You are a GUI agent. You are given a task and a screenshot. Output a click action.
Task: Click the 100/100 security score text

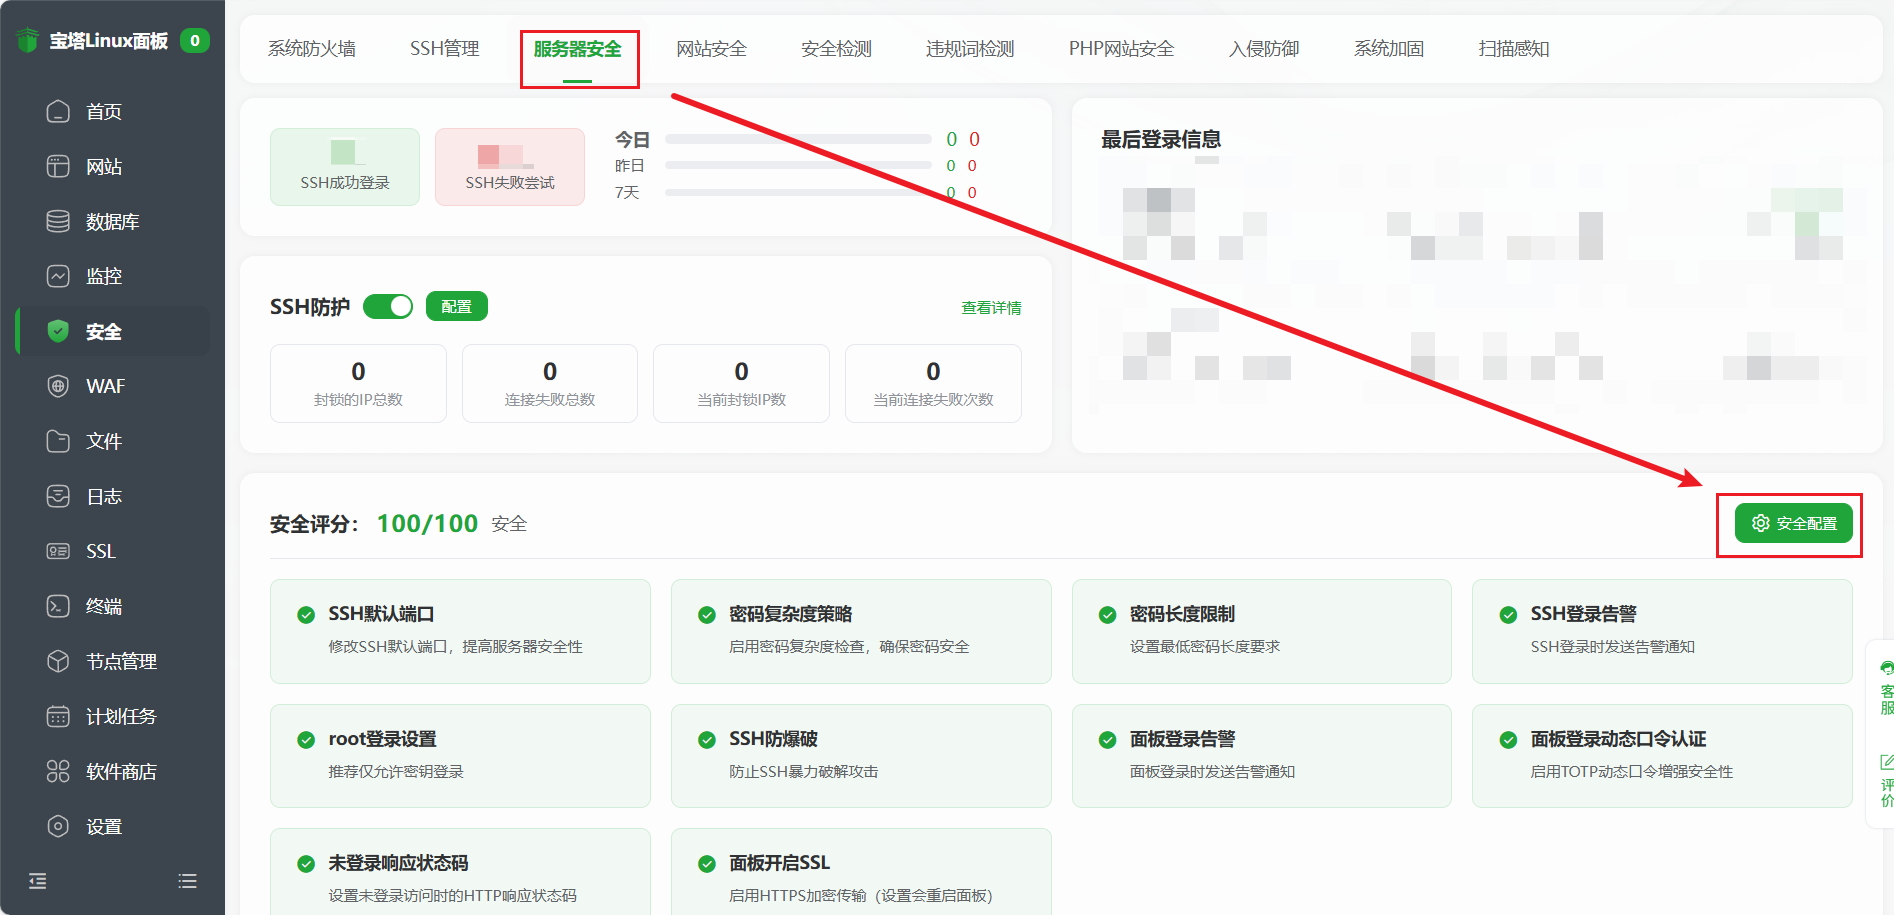point(427,524)
